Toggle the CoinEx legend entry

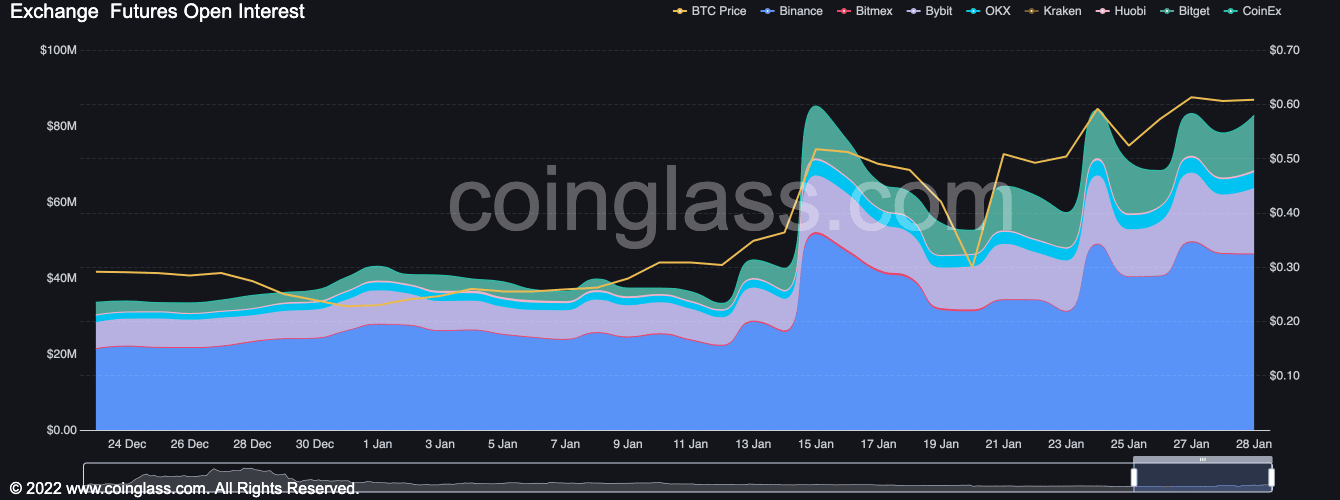tap(1253, 11)
